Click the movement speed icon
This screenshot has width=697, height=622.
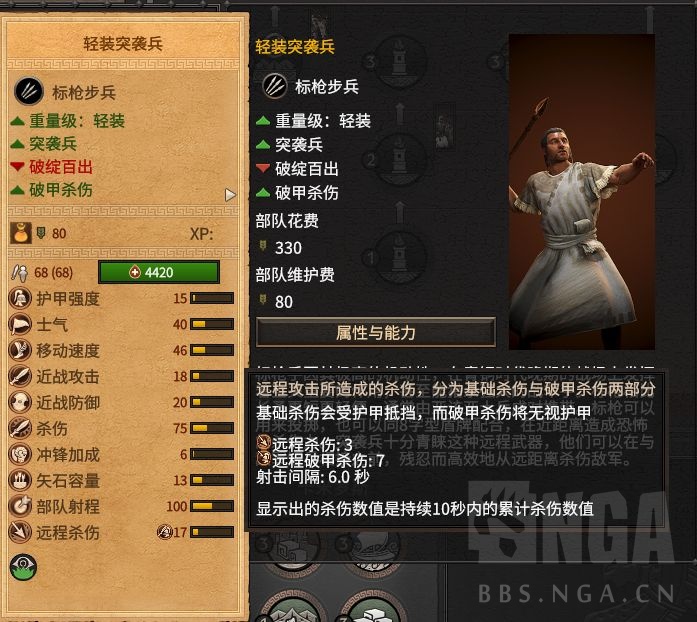tap(20, 350)
